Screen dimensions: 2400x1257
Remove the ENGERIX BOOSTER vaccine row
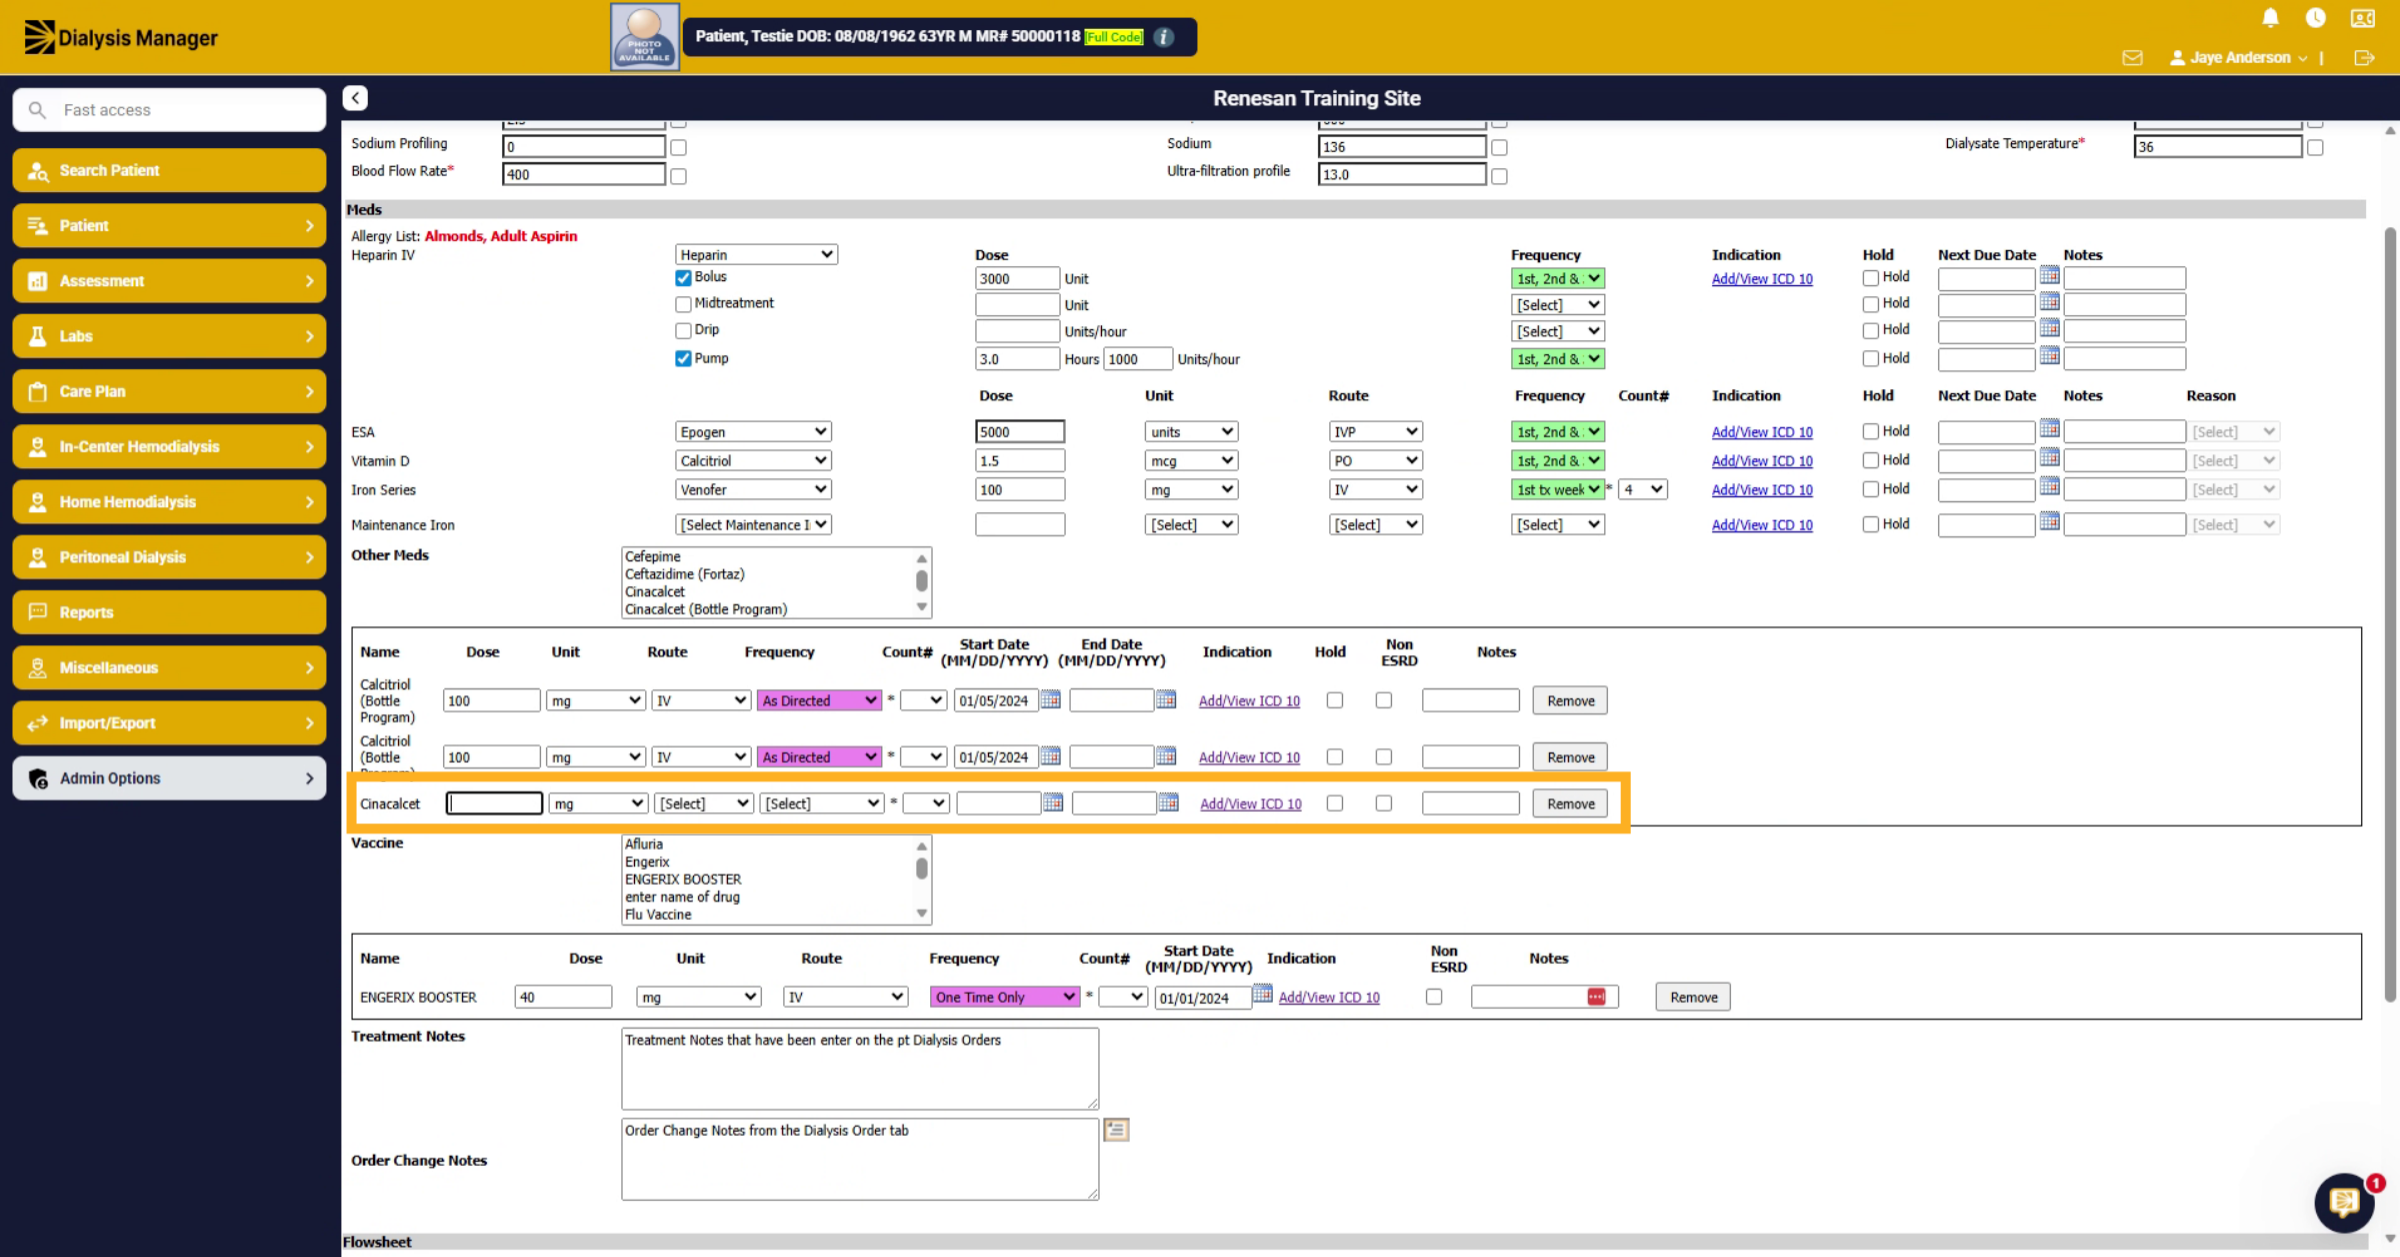1693,998
